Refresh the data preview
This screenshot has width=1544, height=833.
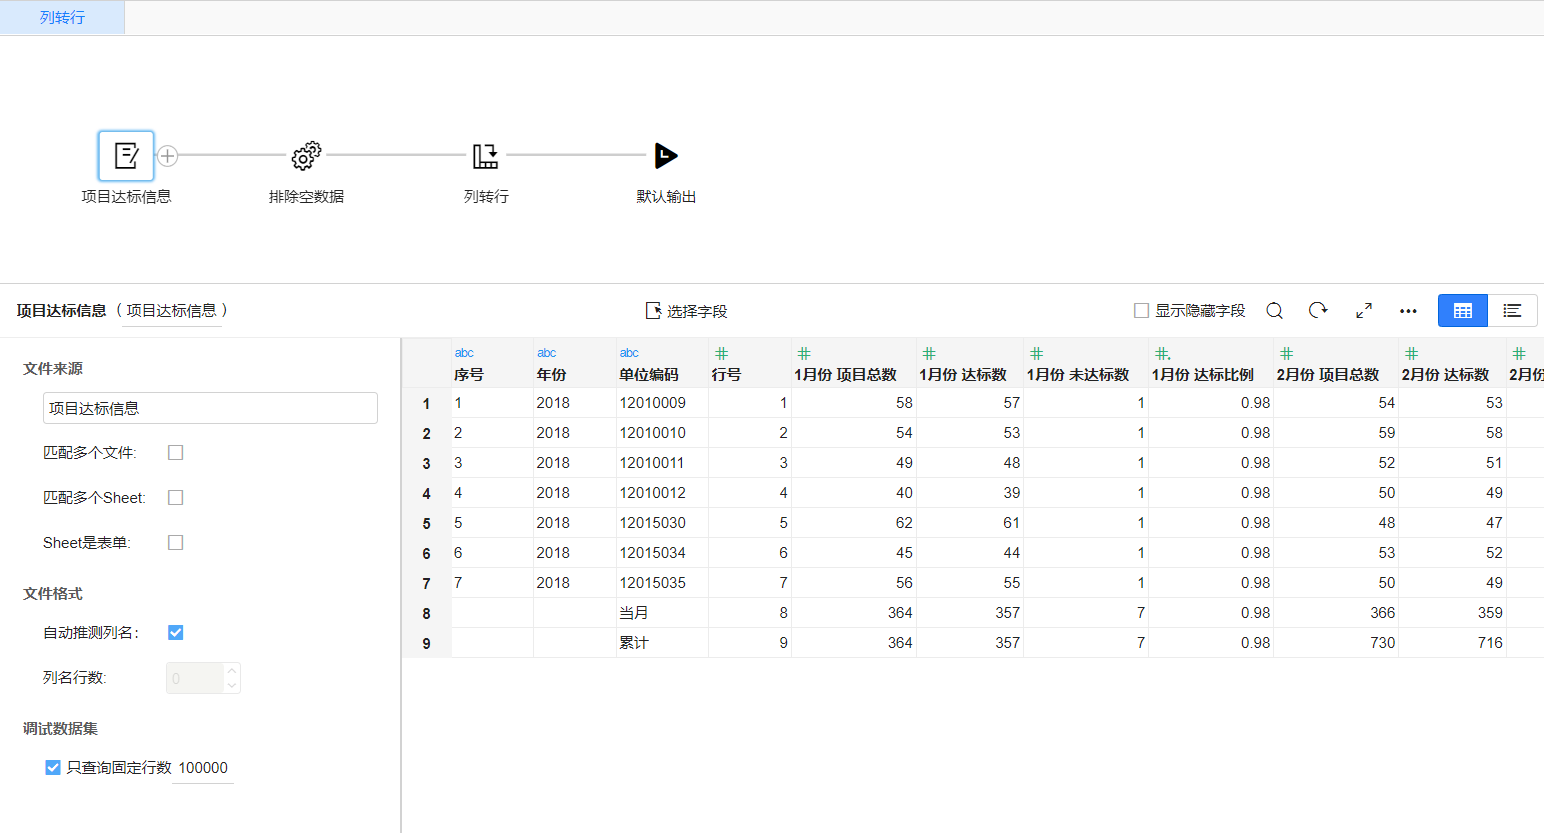point(1318,311)
